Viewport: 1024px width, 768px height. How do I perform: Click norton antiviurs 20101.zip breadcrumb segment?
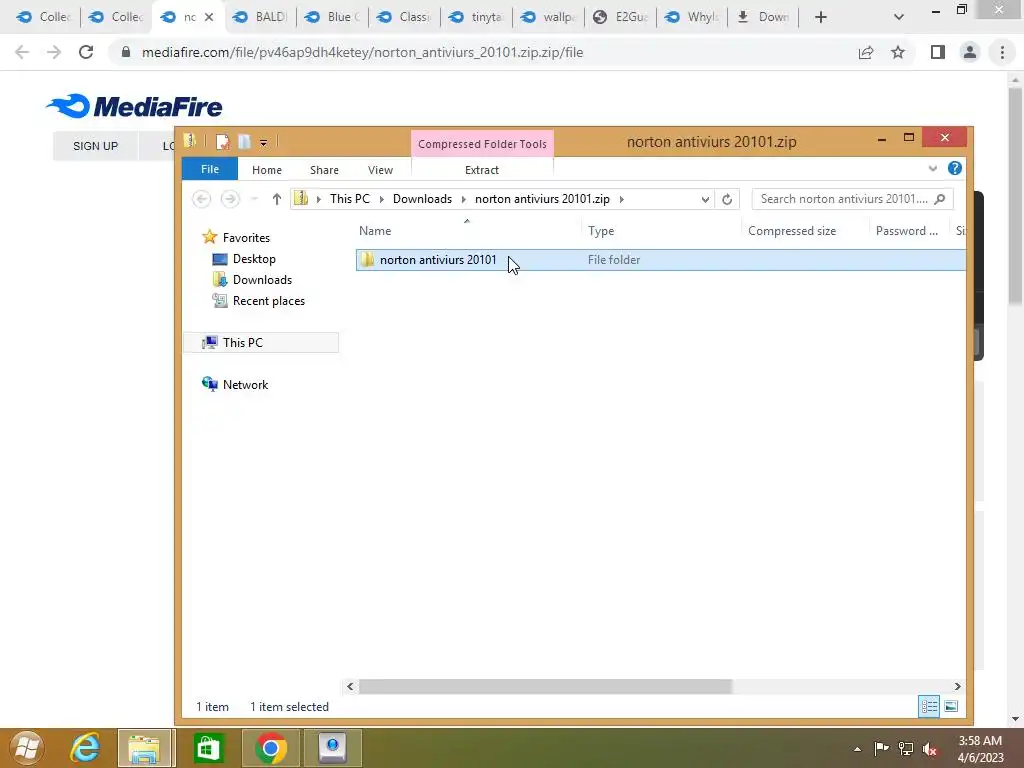(x=542, y=199)
